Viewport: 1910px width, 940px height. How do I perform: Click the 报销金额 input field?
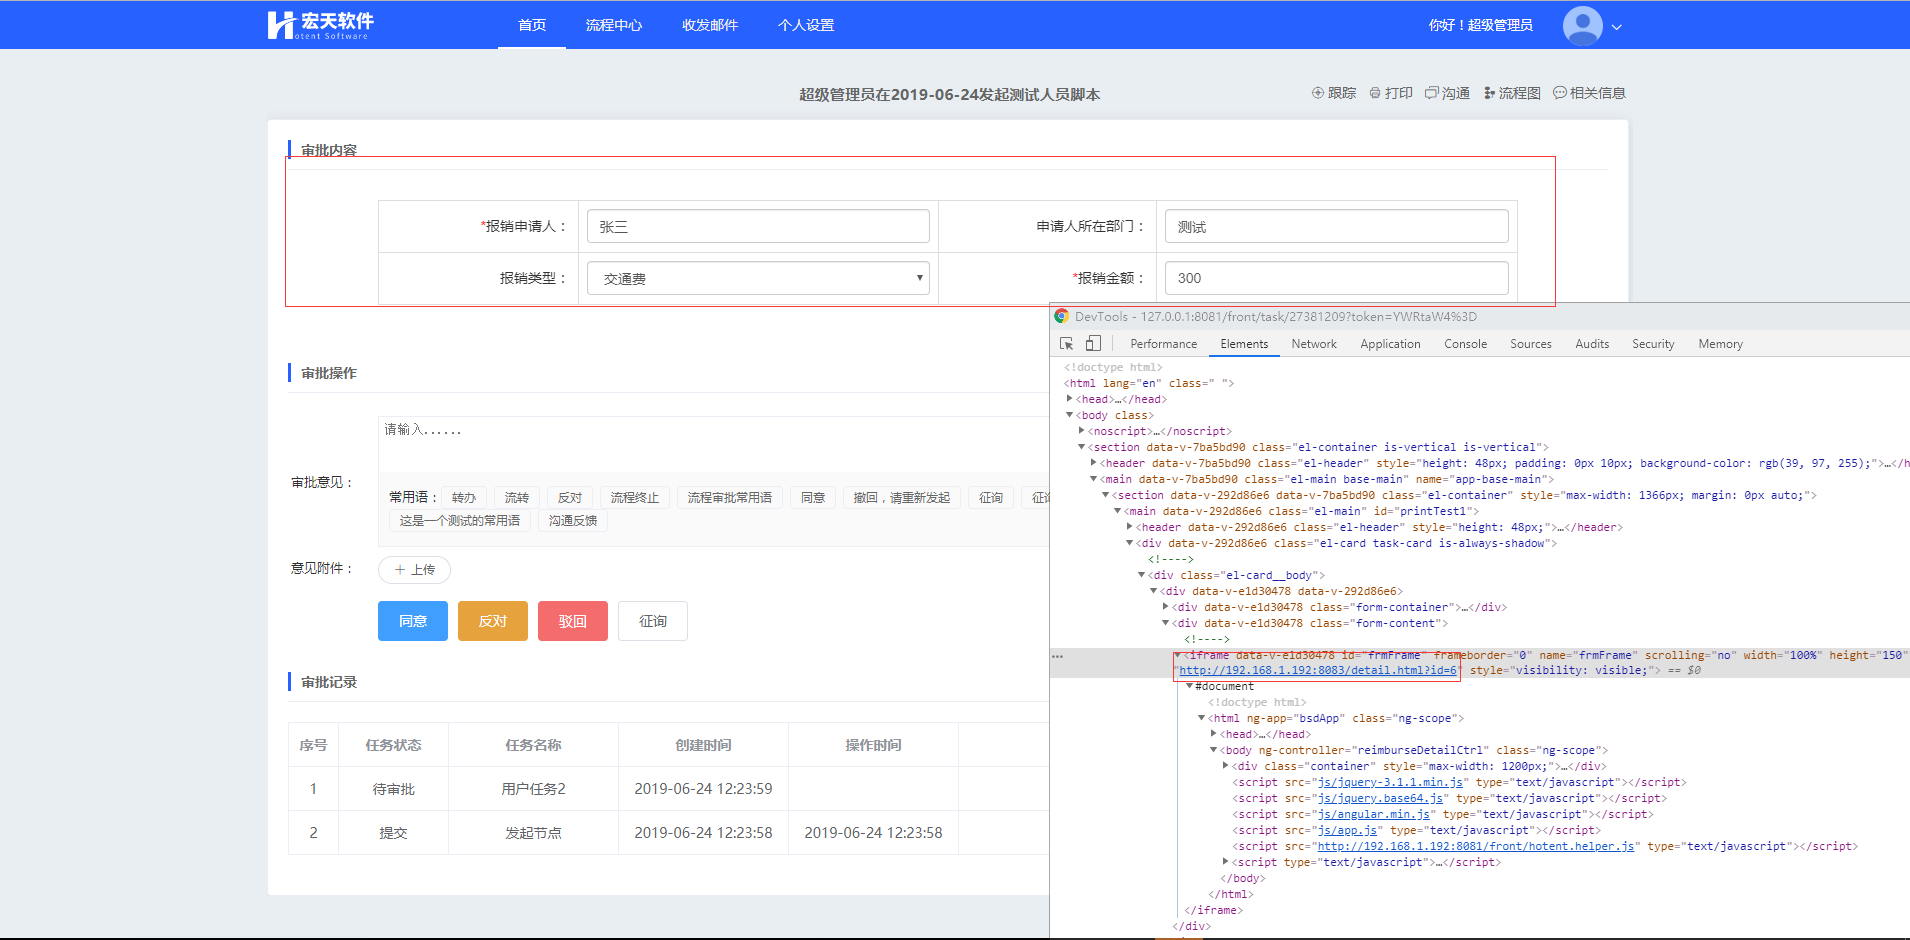tap(1336, 278)
